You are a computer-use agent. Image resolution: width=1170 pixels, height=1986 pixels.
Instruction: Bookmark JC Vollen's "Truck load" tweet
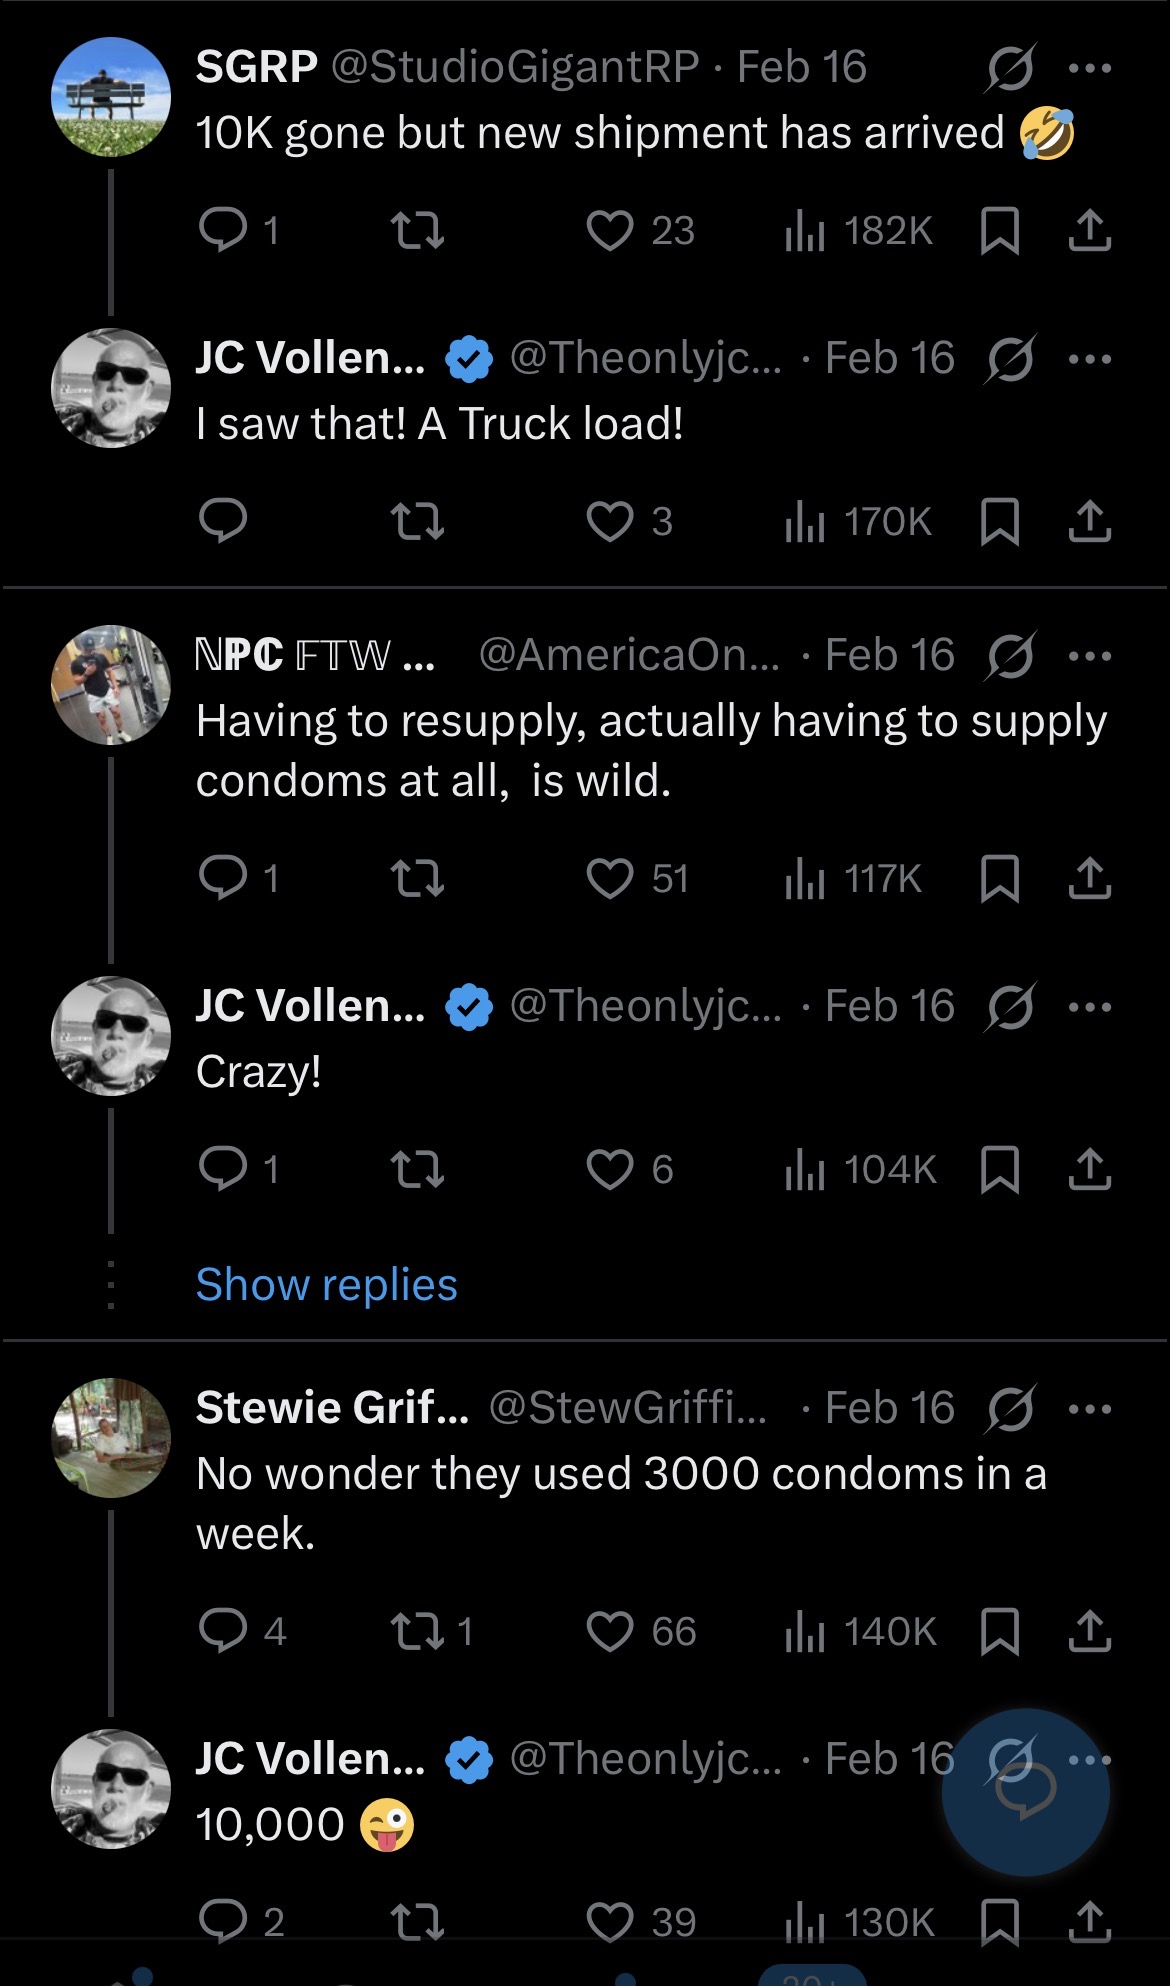[1000, 521]
